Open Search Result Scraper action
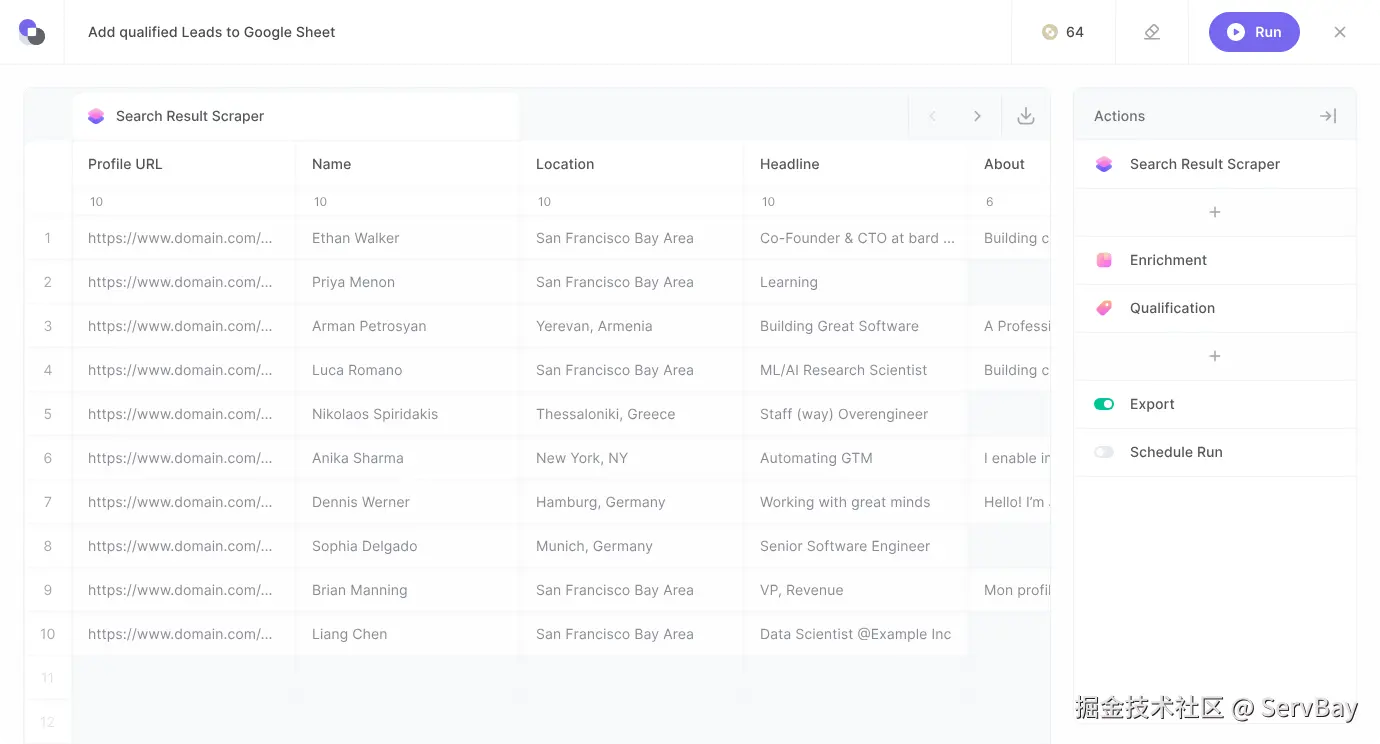This screenshot has width=1380, height=744. pyautogui.click(x=1215, y=164)
